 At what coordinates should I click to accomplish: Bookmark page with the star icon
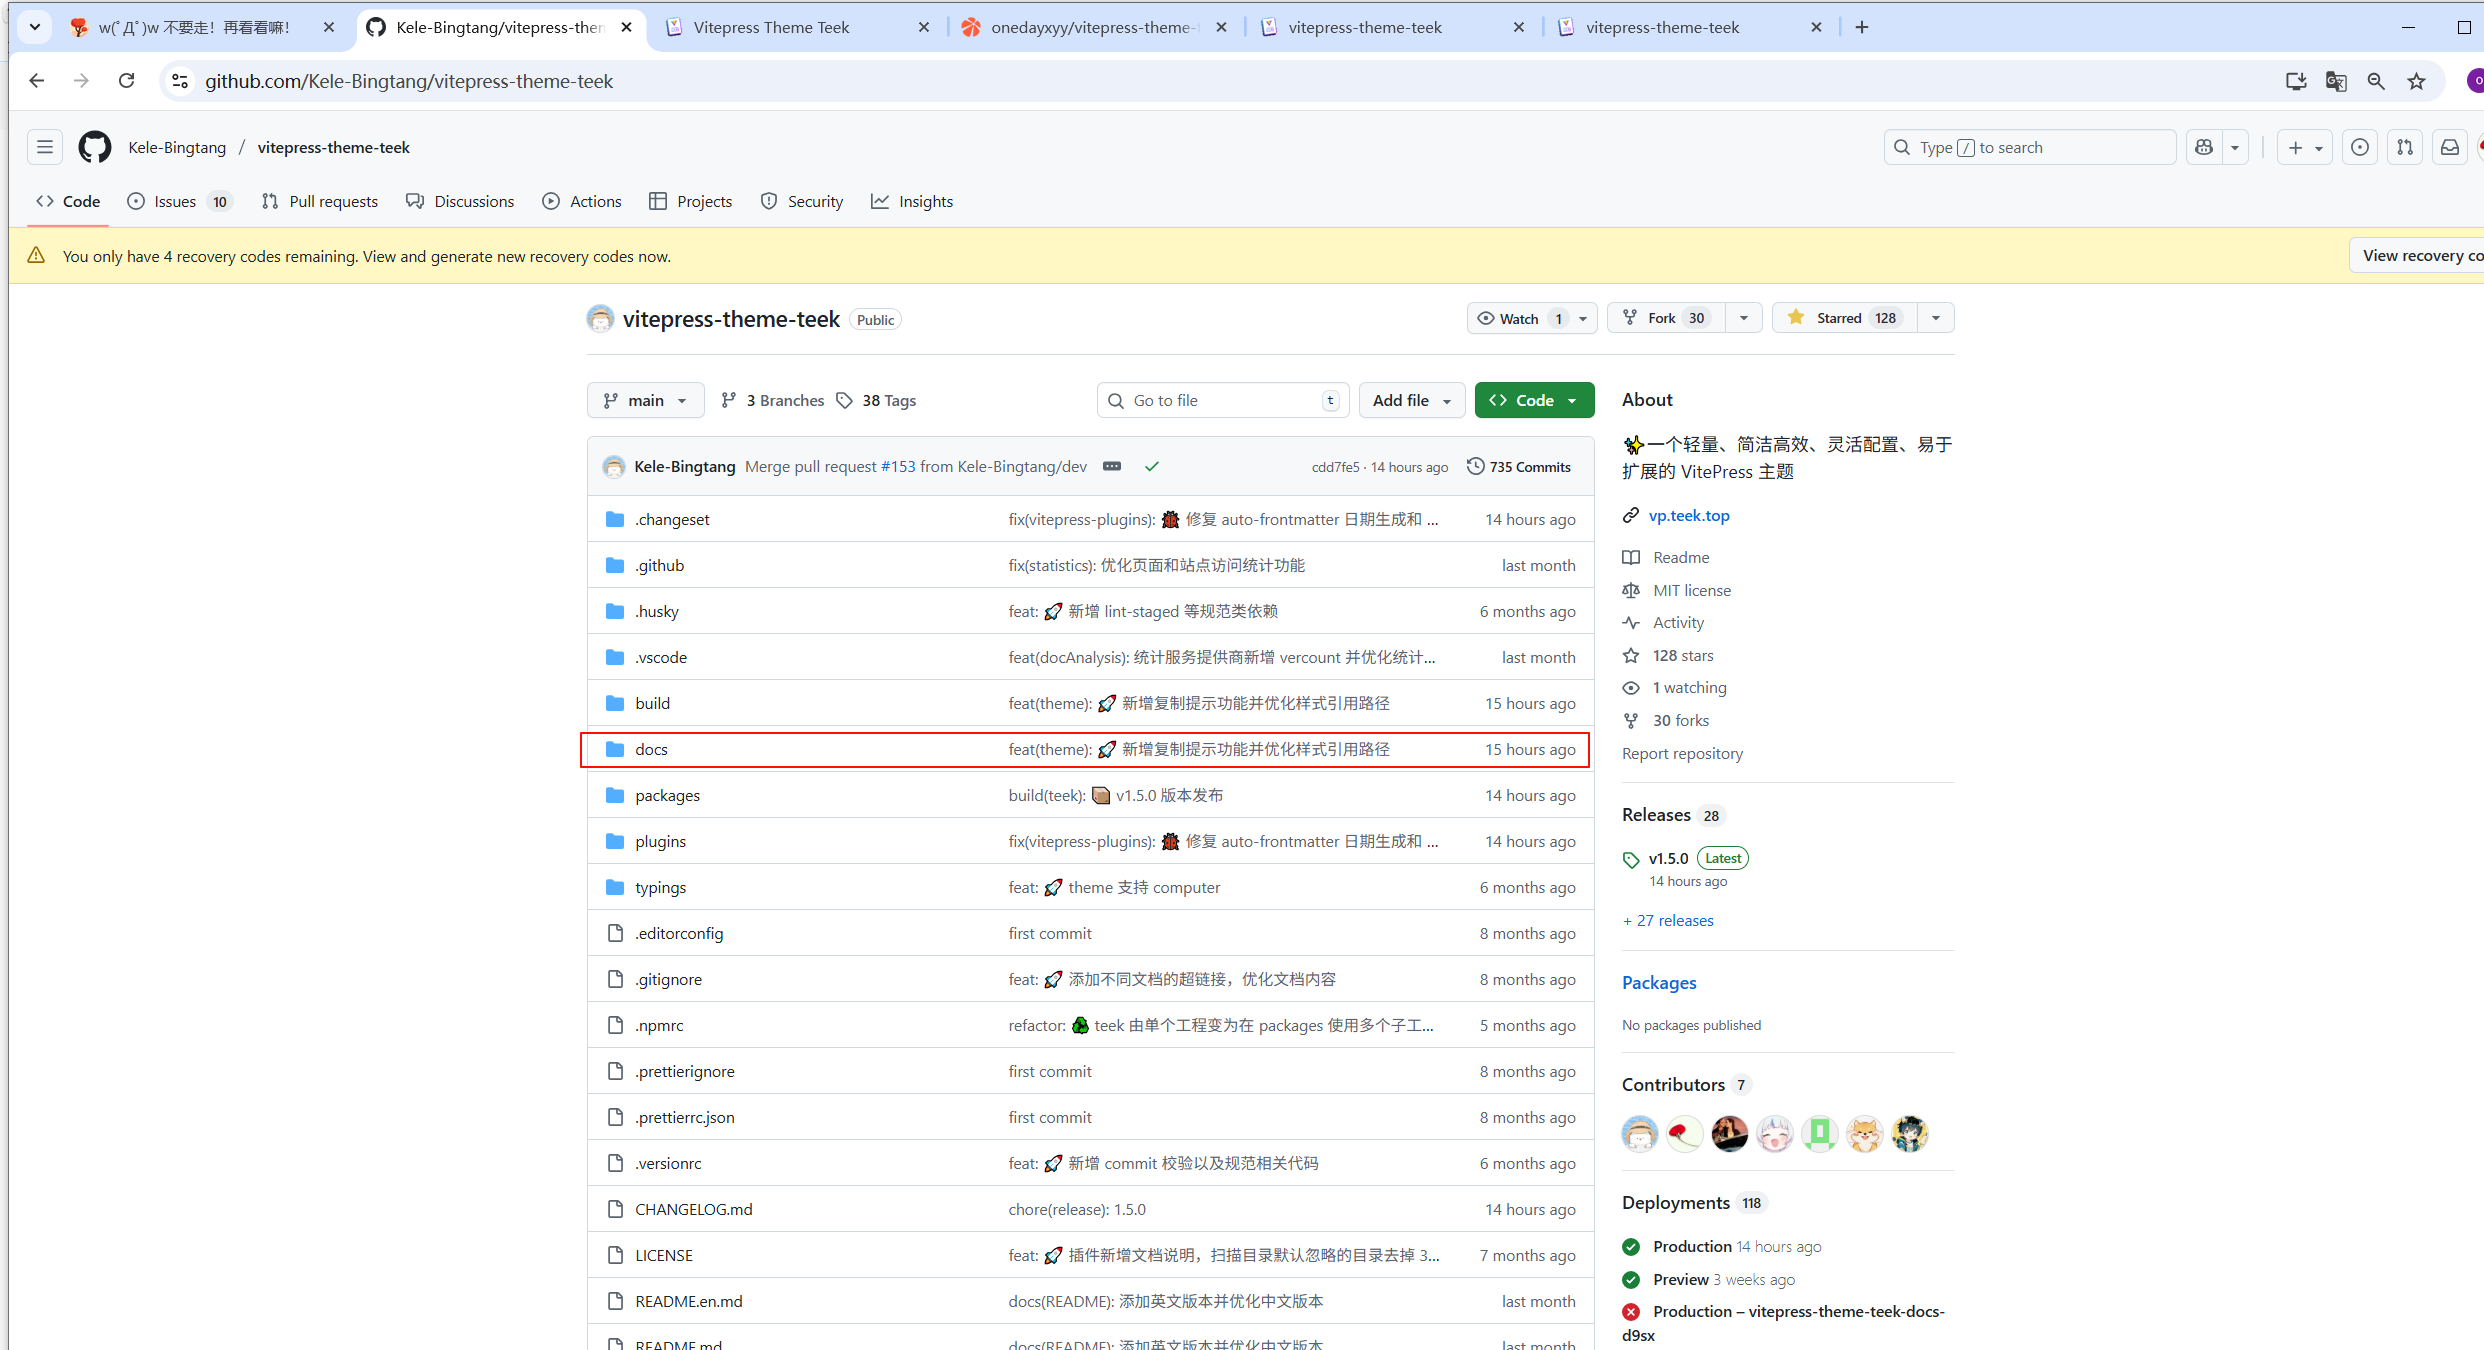click(2416, 81)
